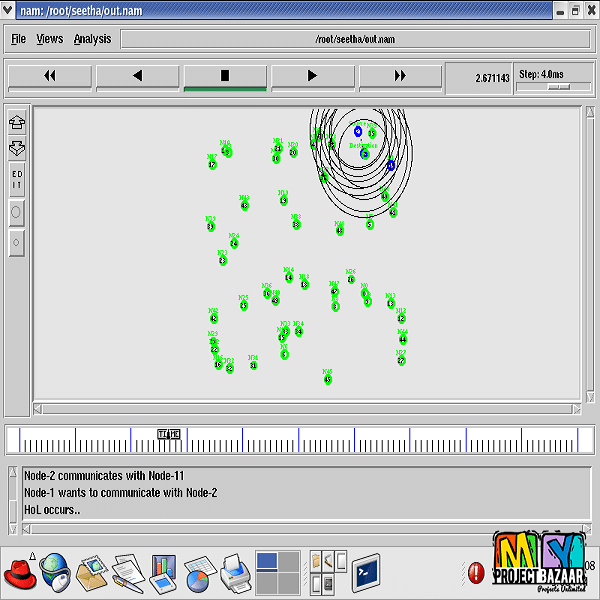The image size is (600, 600).
Task: Open the Views menu
Action: pyautogui.click(x=49, y=39)
